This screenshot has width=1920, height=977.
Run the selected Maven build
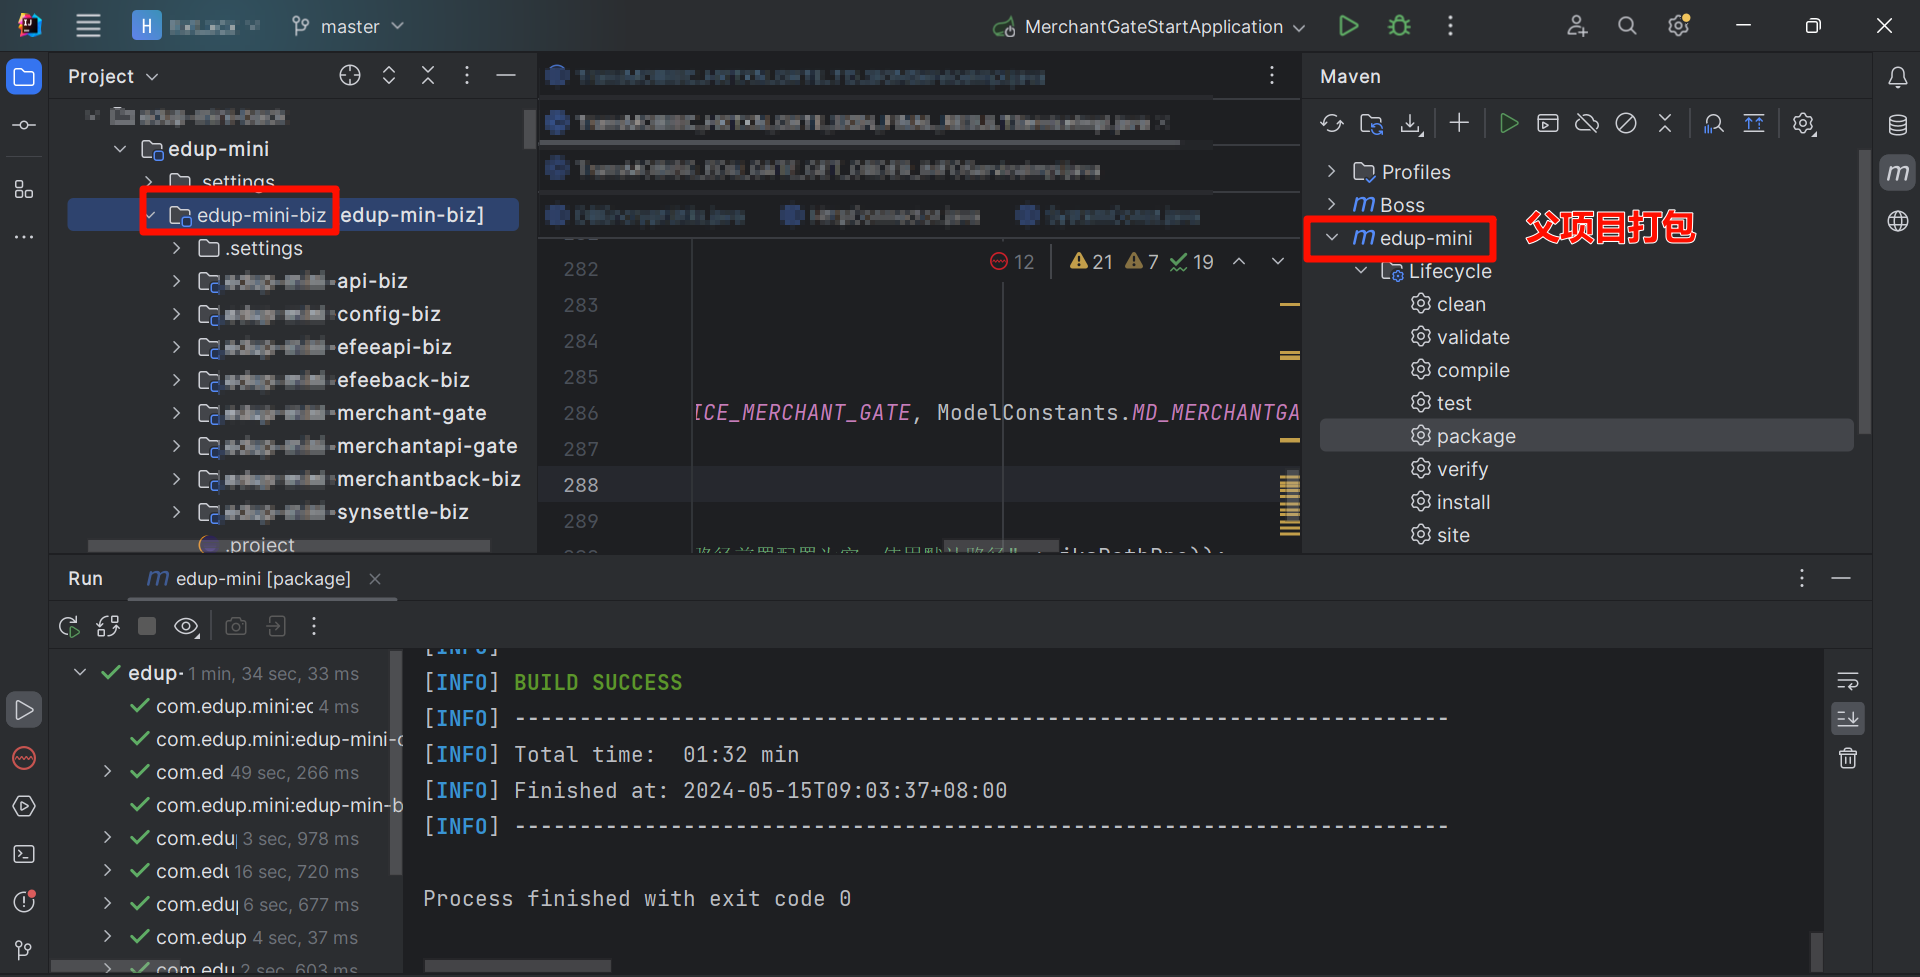tap(1509, 123)
